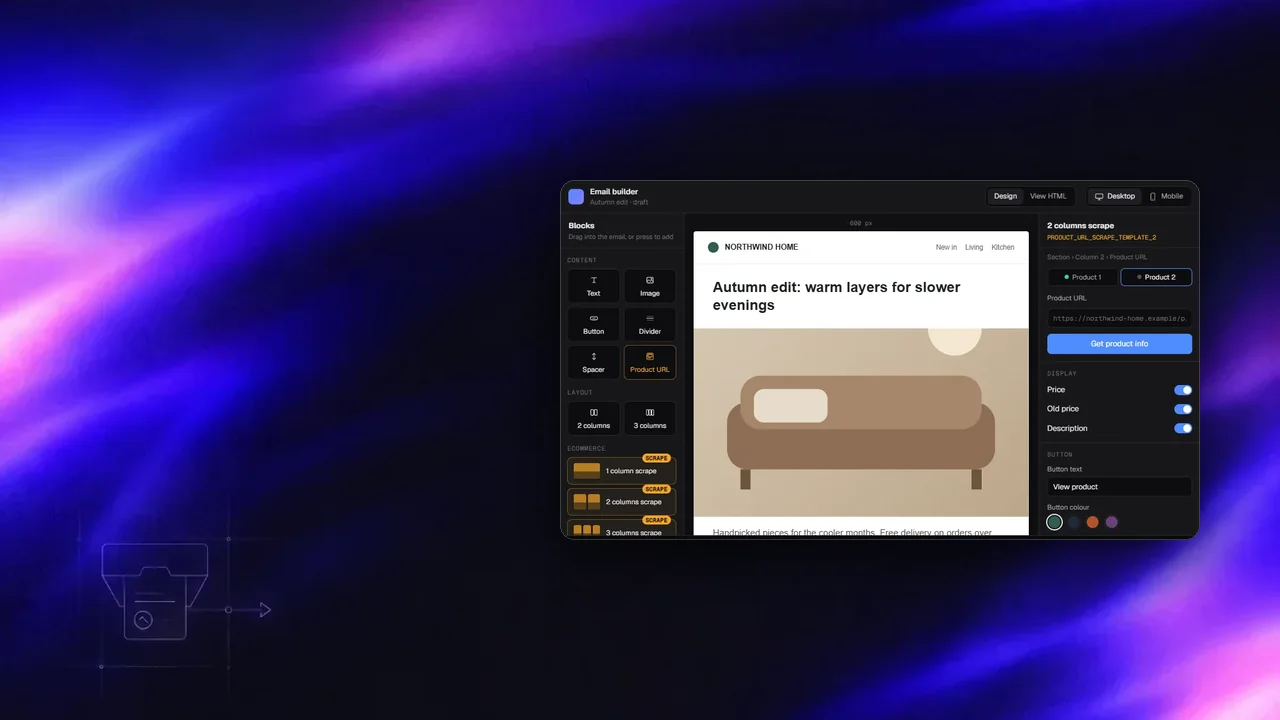Add a Spacer block
Screen dimensions: 1280x720
click(594, 362)
